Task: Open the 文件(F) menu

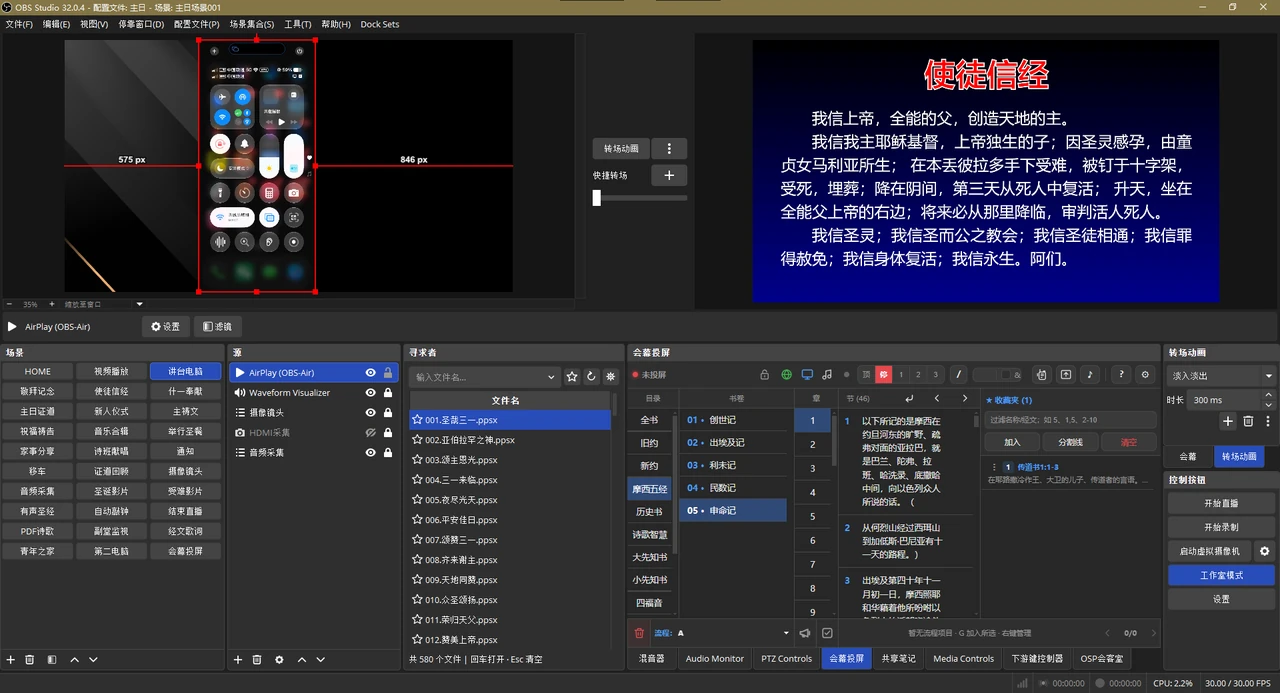Action: tap(19, 24)
